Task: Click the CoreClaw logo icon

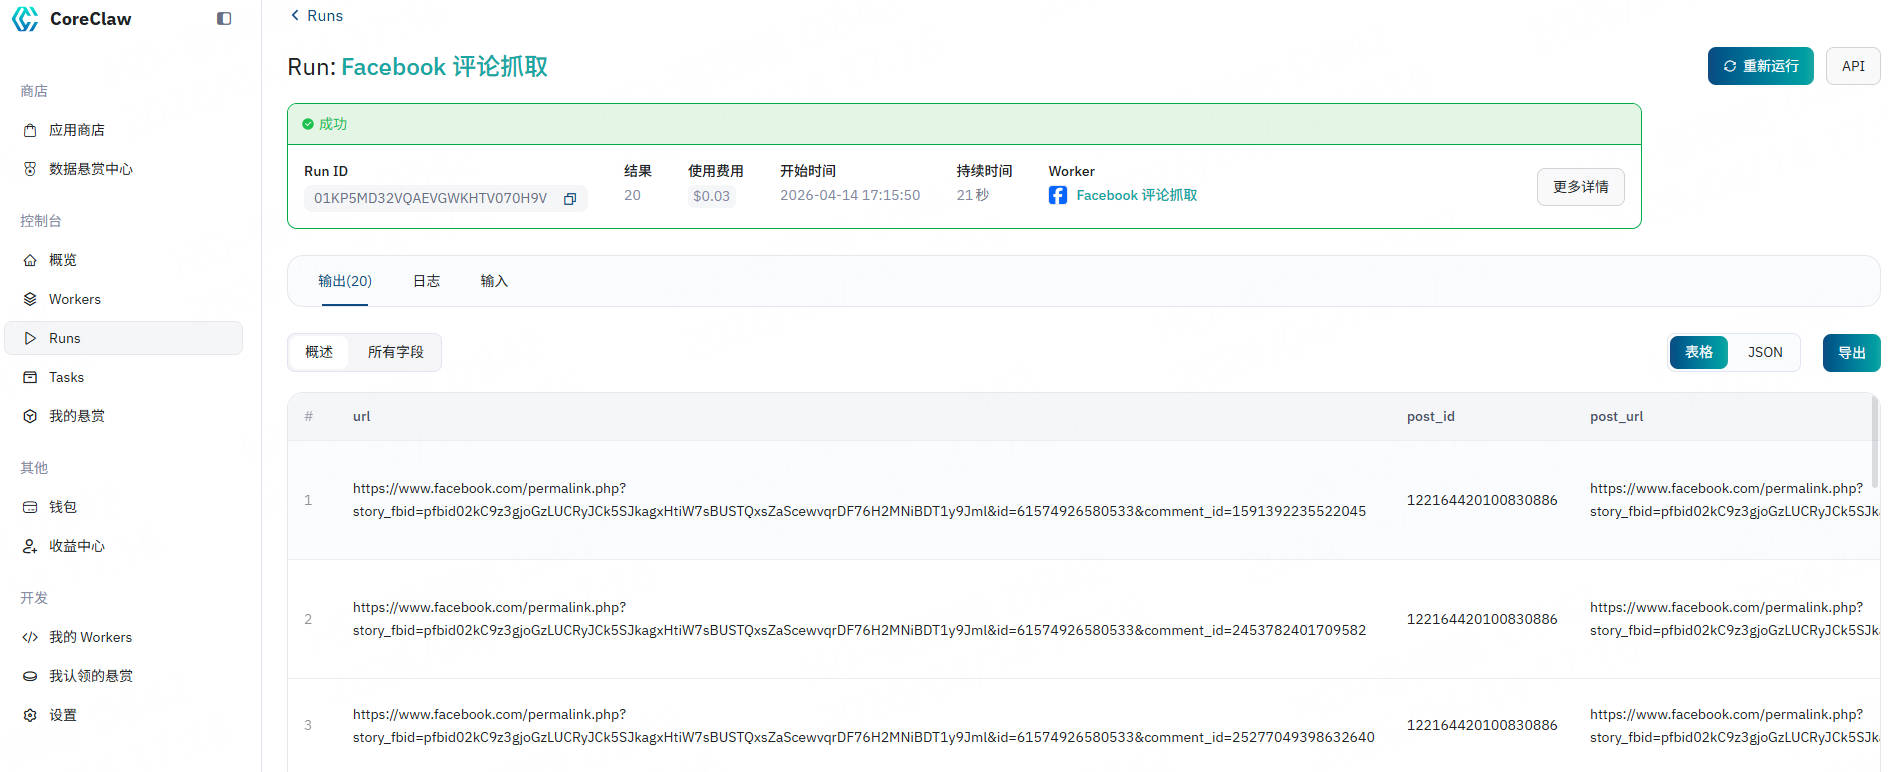Action: [25, 19]
